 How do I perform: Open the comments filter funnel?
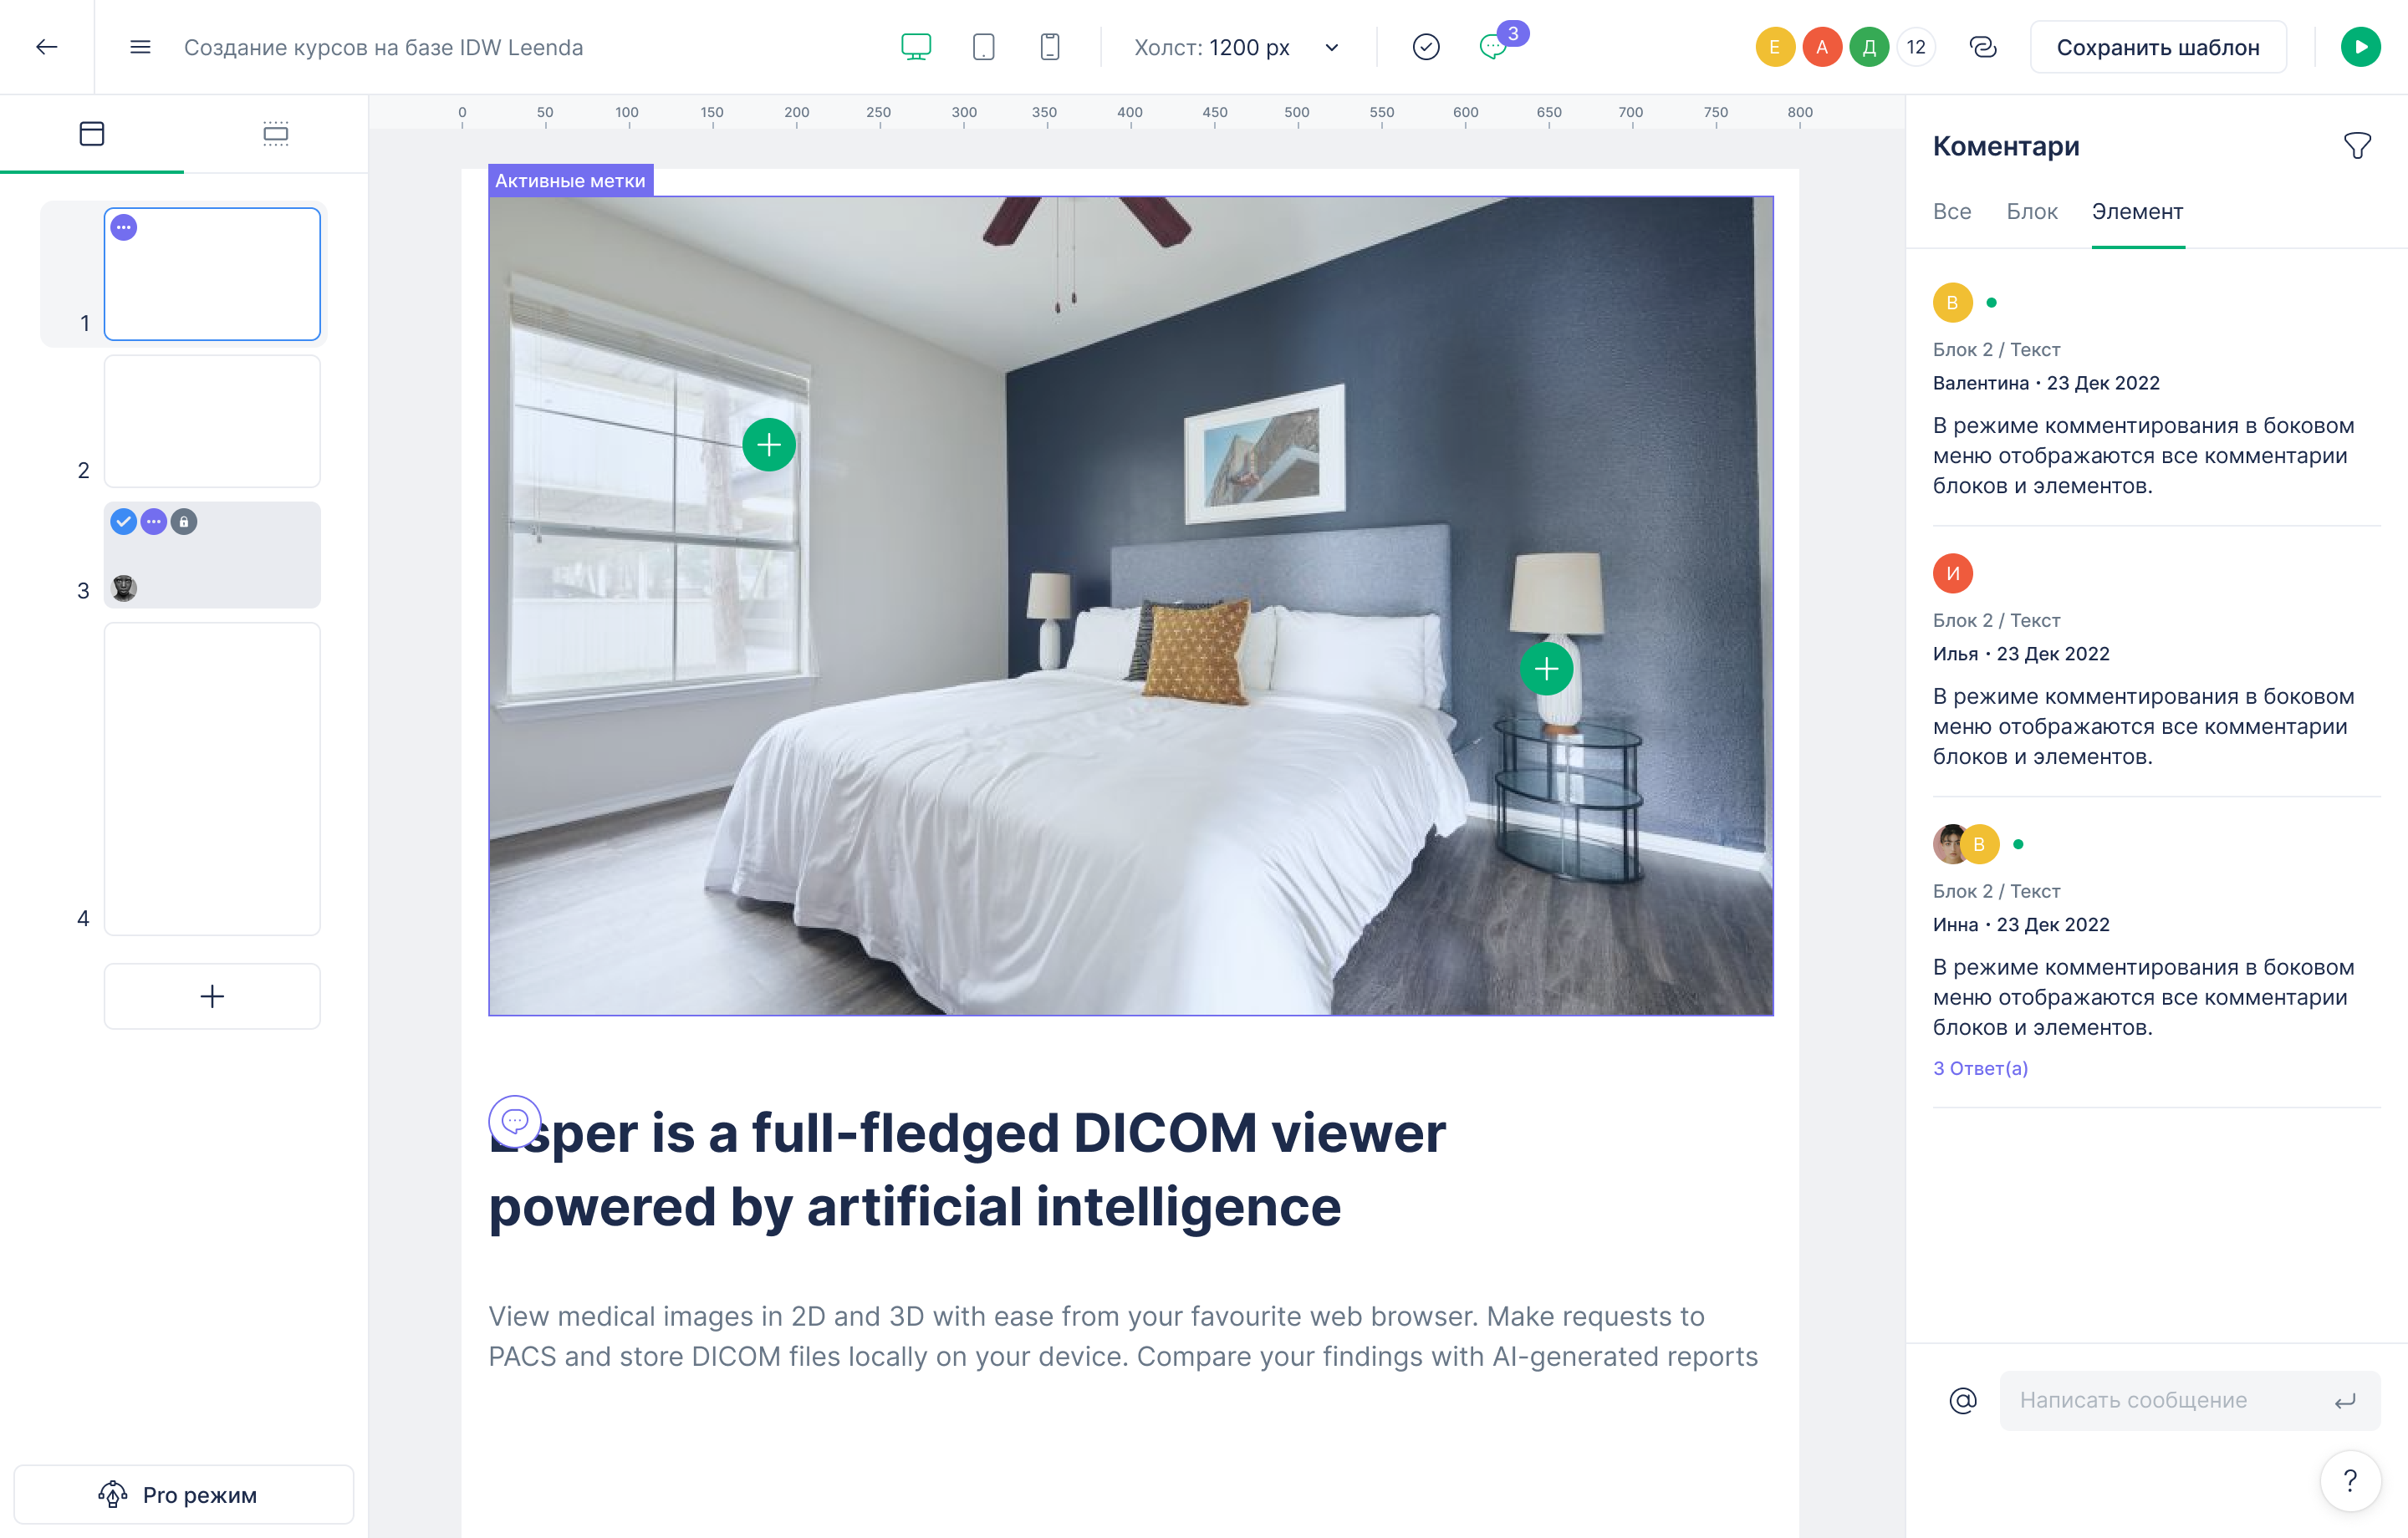tap(2357, 146)
